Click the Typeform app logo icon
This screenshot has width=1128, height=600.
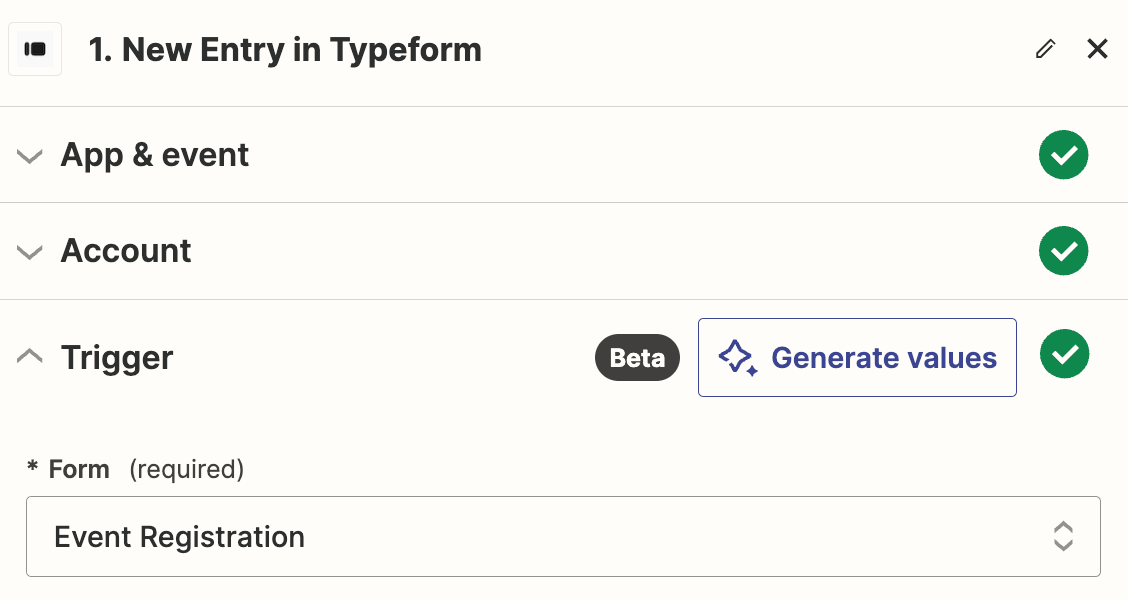tap(35, 49)
